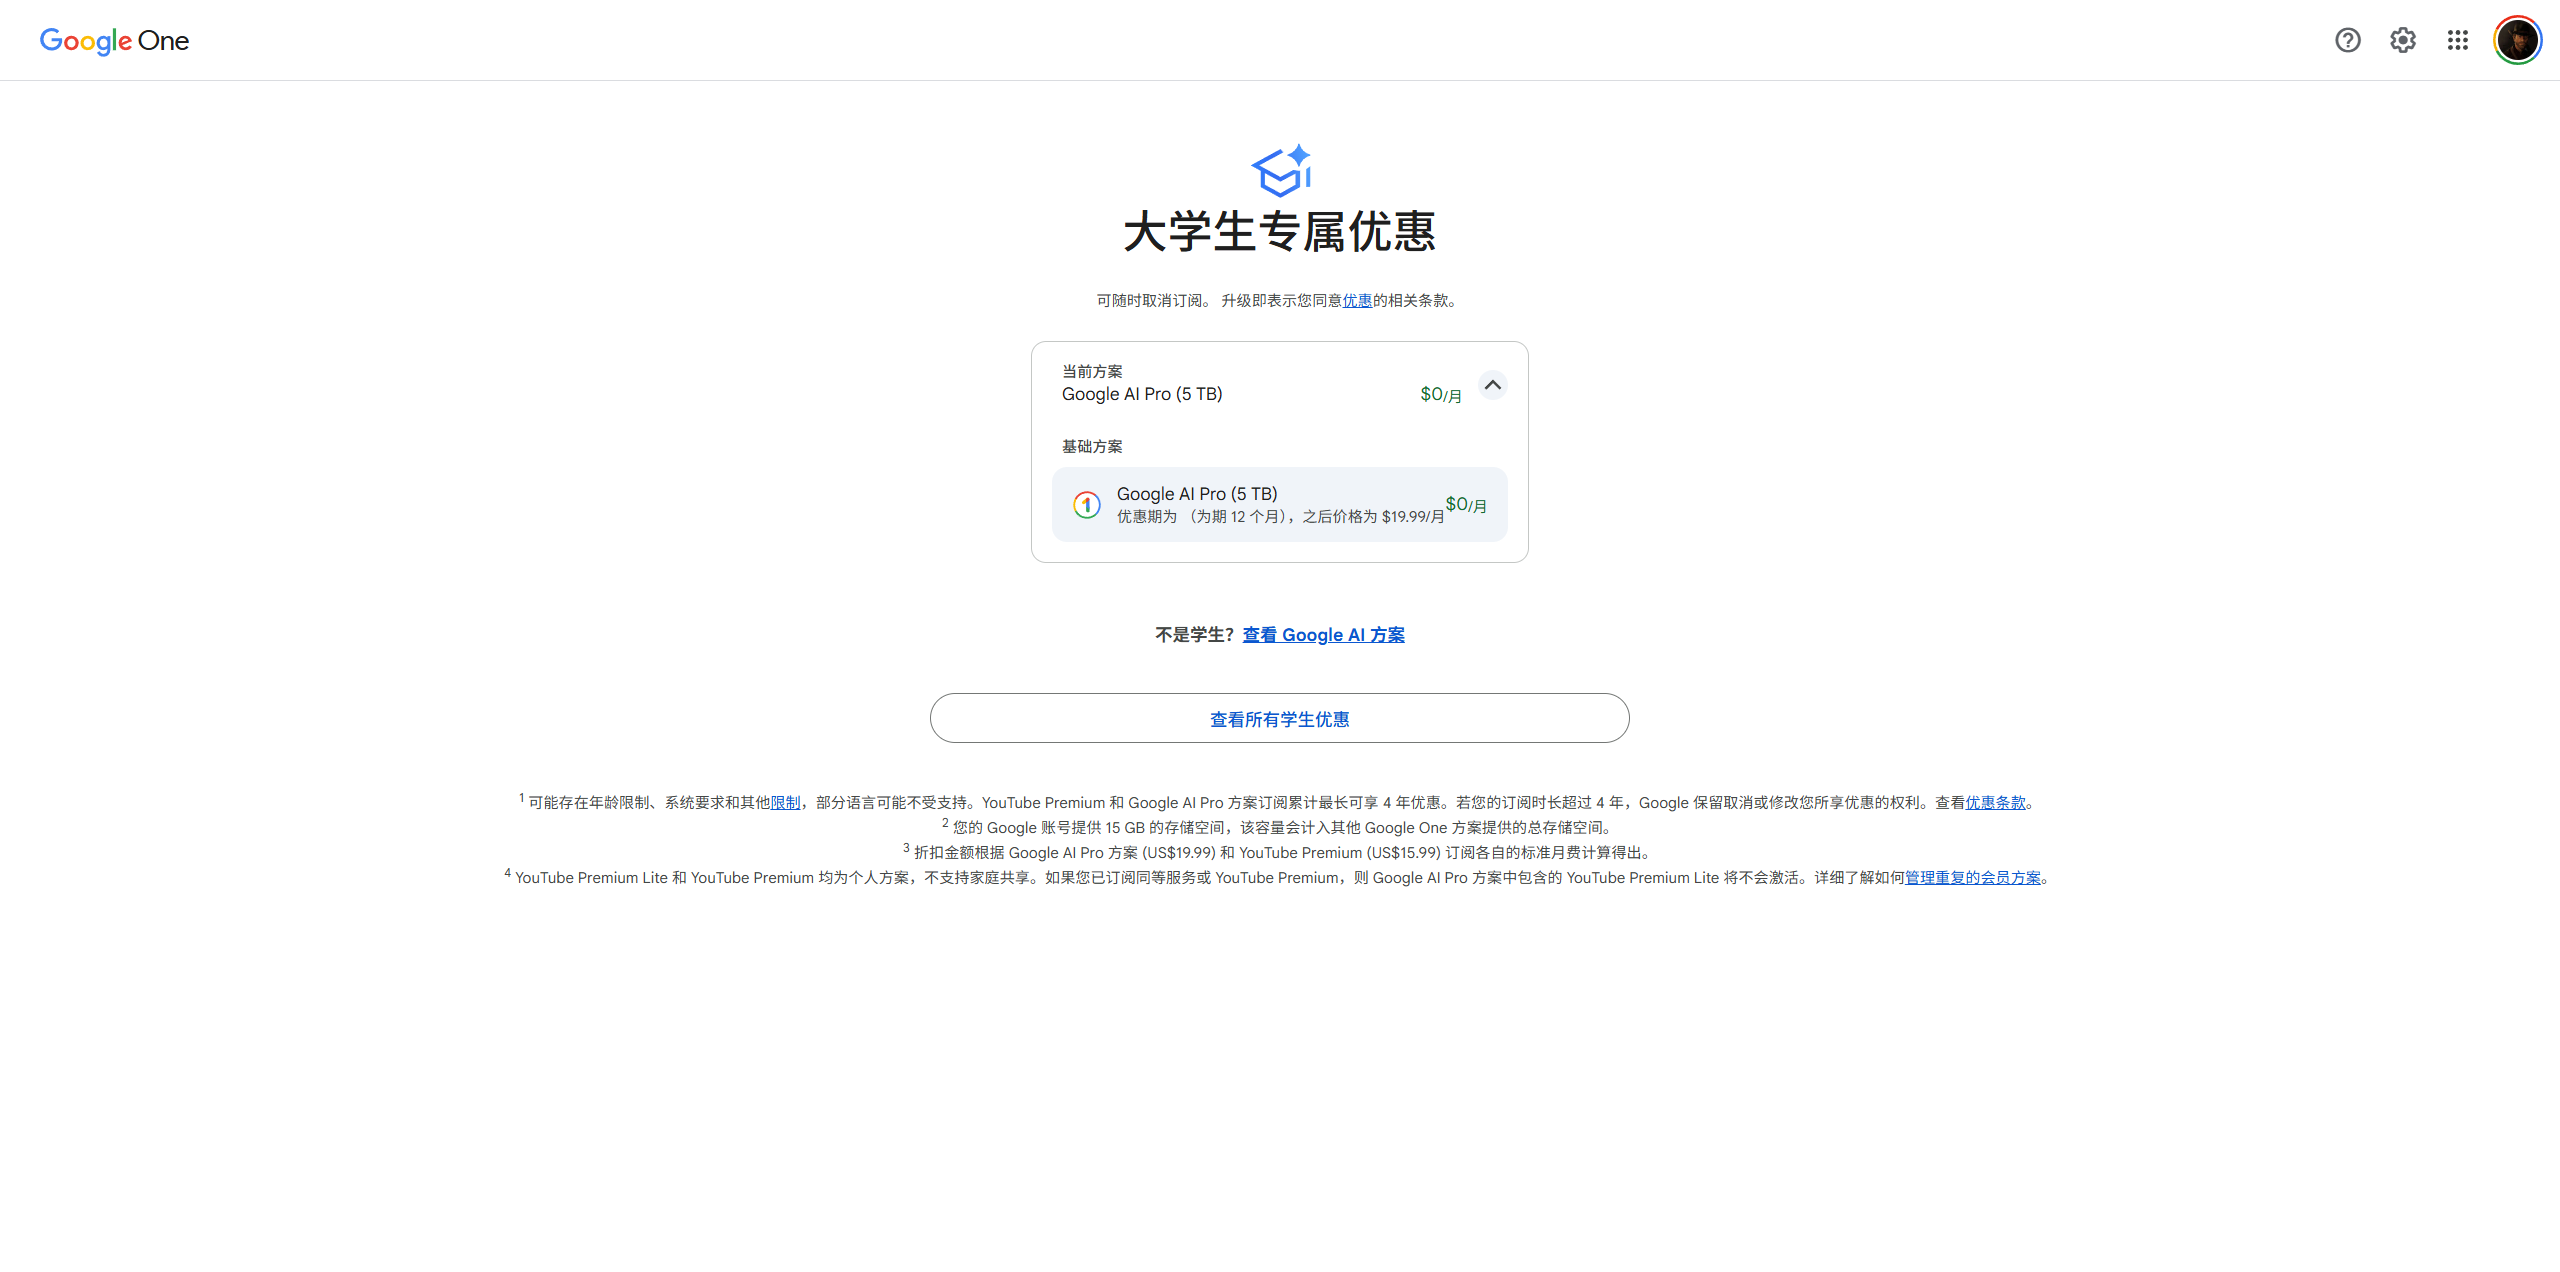The image size is (2560, 1272).
Task: Click the Google One icon beside AI Pro plan
Action: tap(1087, 505)
